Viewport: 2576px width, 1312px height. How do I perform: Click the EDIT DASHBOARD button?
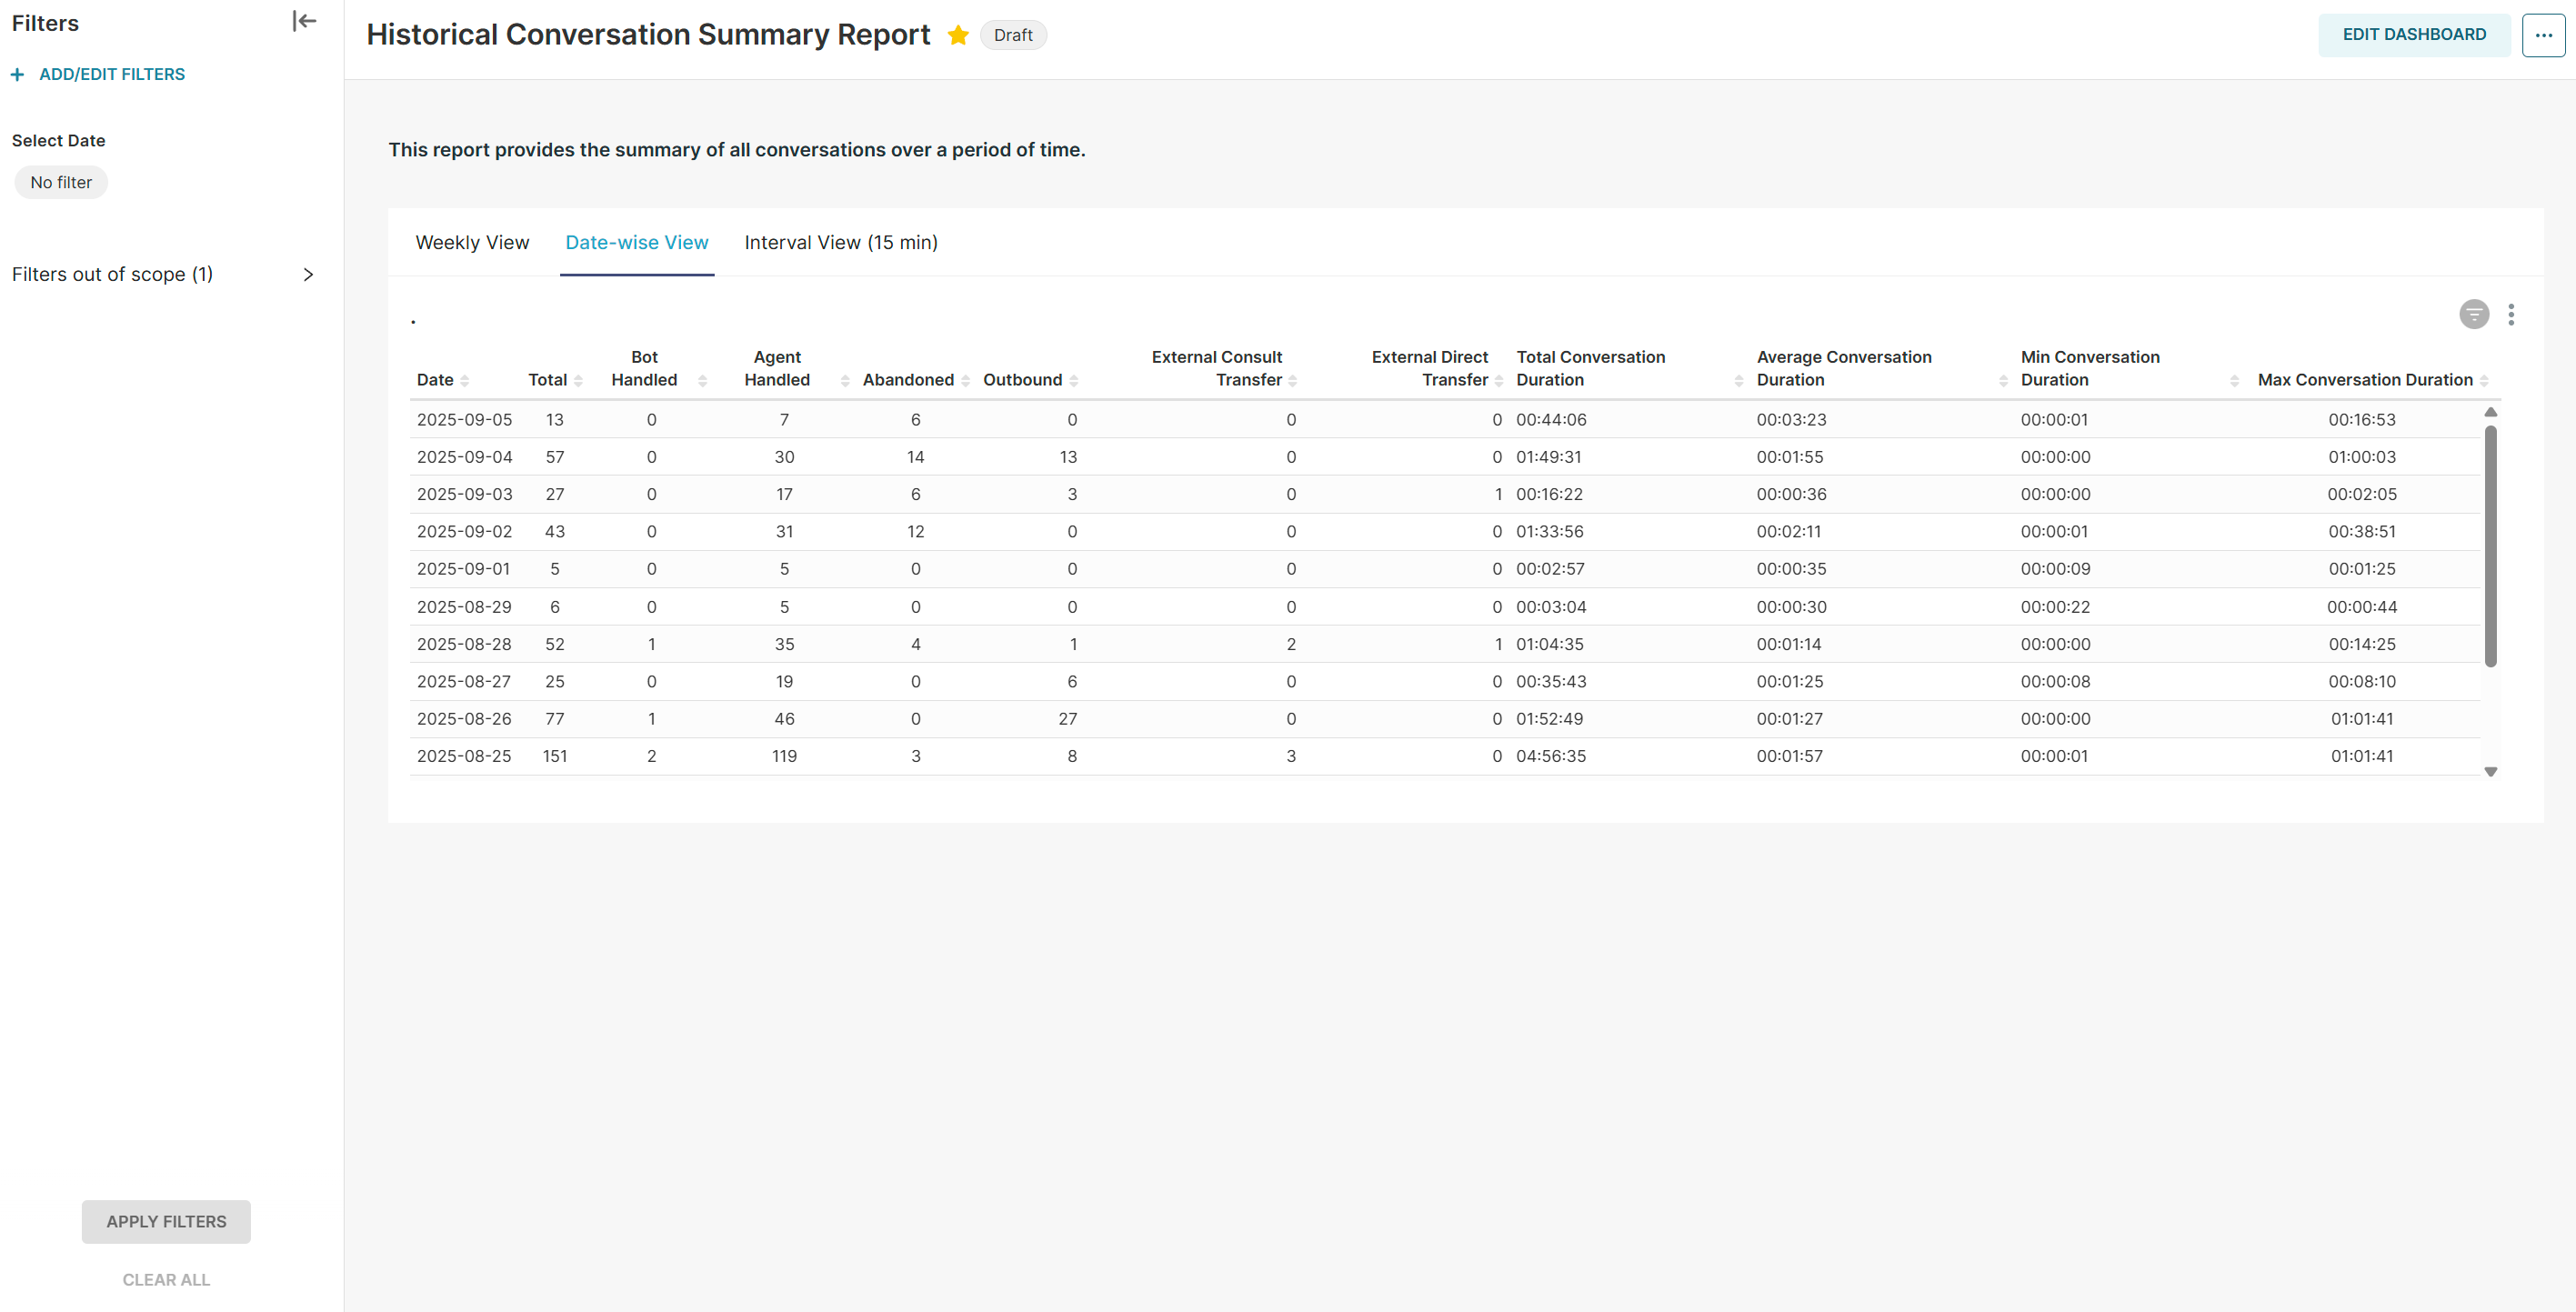click(x=2413, y=35)
